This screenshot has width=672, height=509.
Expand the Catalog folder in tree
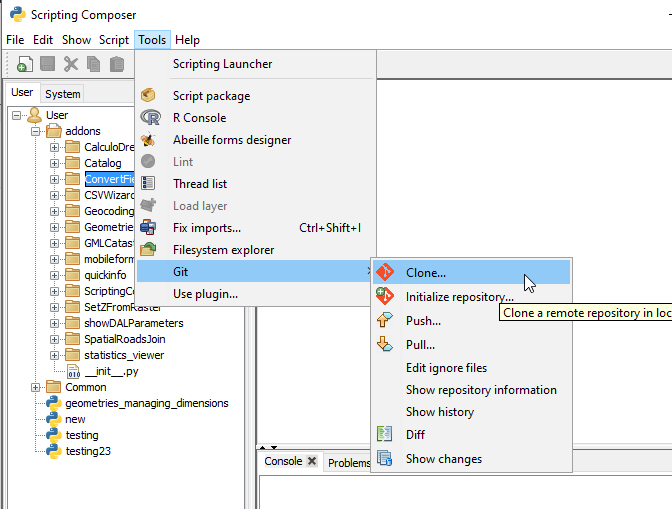tap(55, 163)
